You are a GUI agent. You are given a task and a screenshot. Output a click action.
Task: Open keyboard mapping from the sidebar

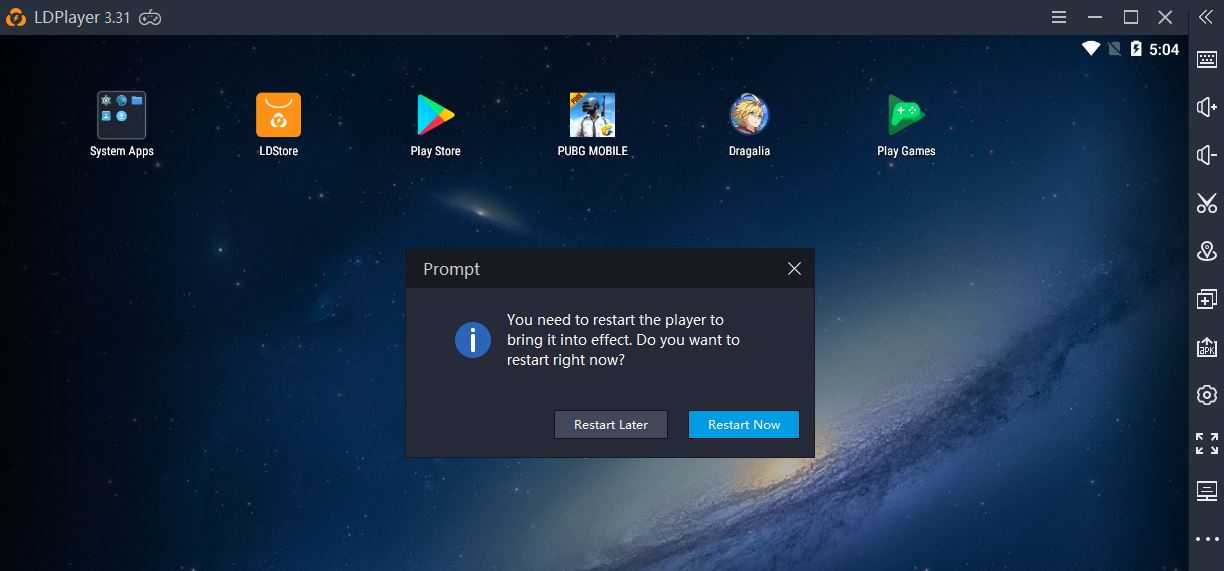click(x=1206, y=60)
